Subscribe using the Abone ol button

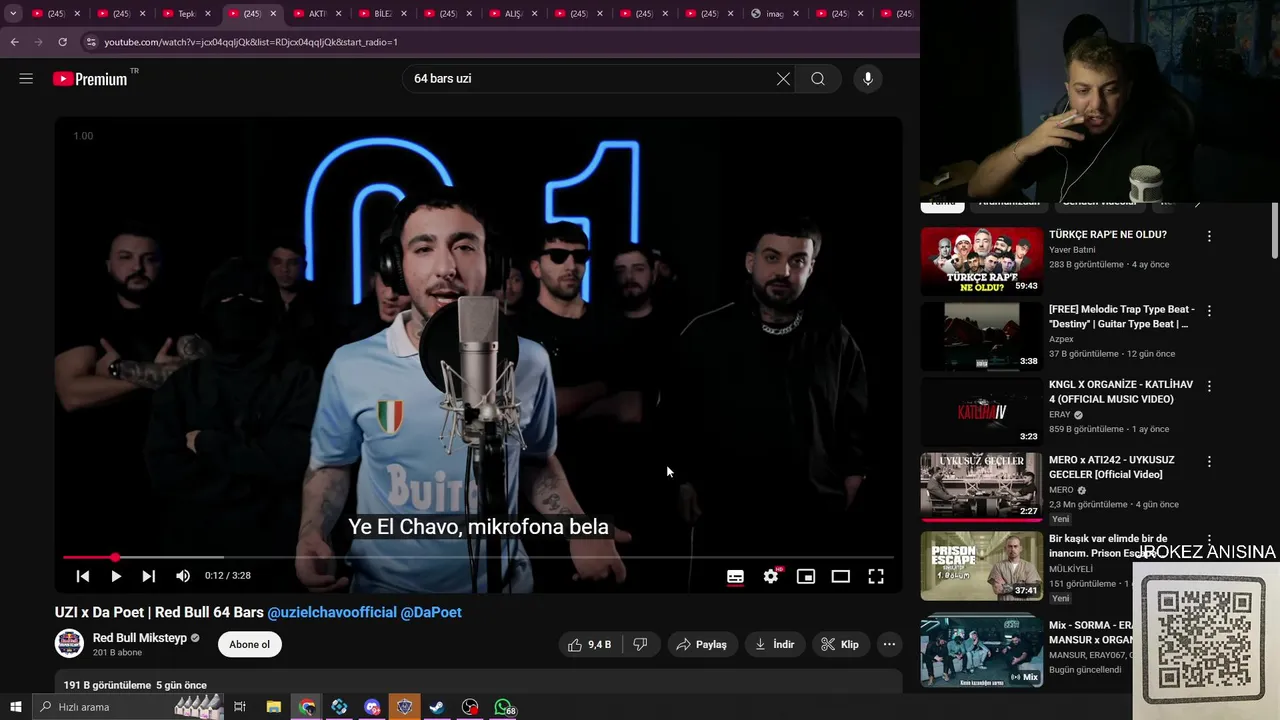tap(250, 645)
